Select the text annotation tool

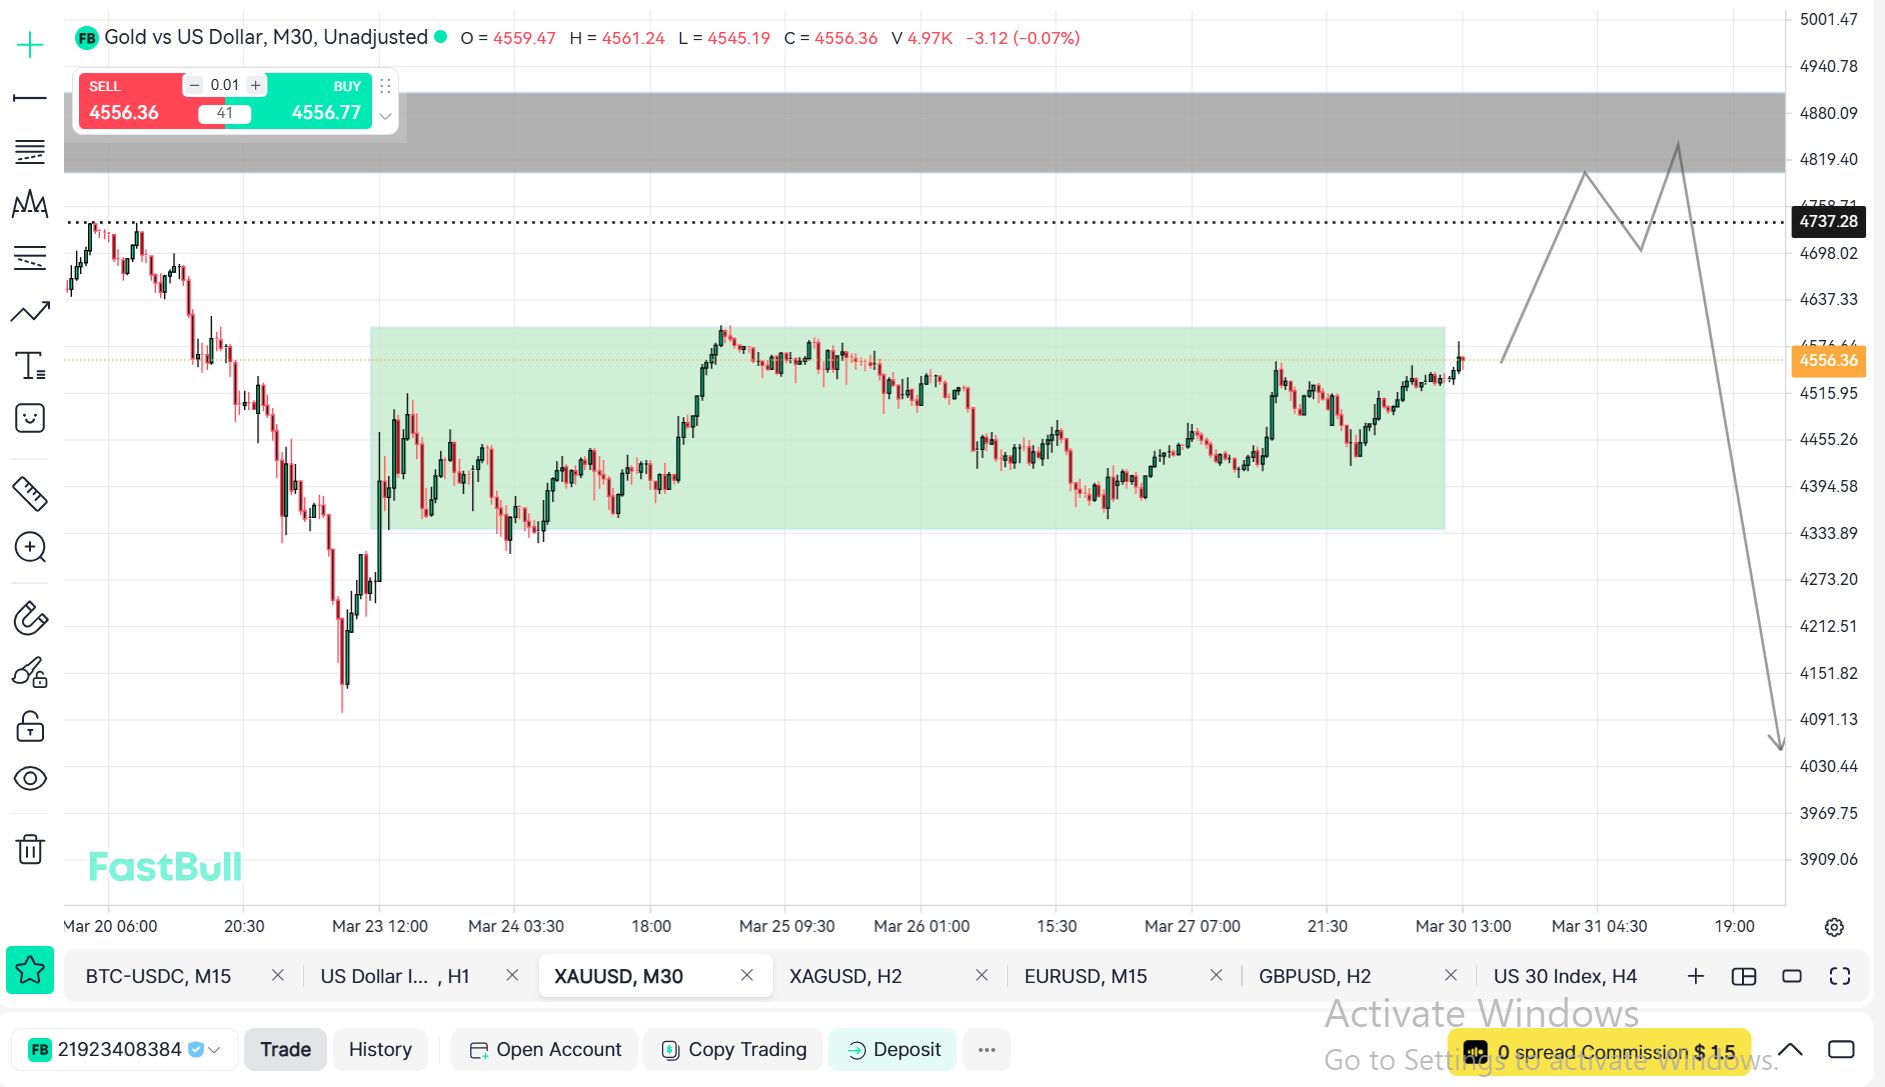pos(30,366)
